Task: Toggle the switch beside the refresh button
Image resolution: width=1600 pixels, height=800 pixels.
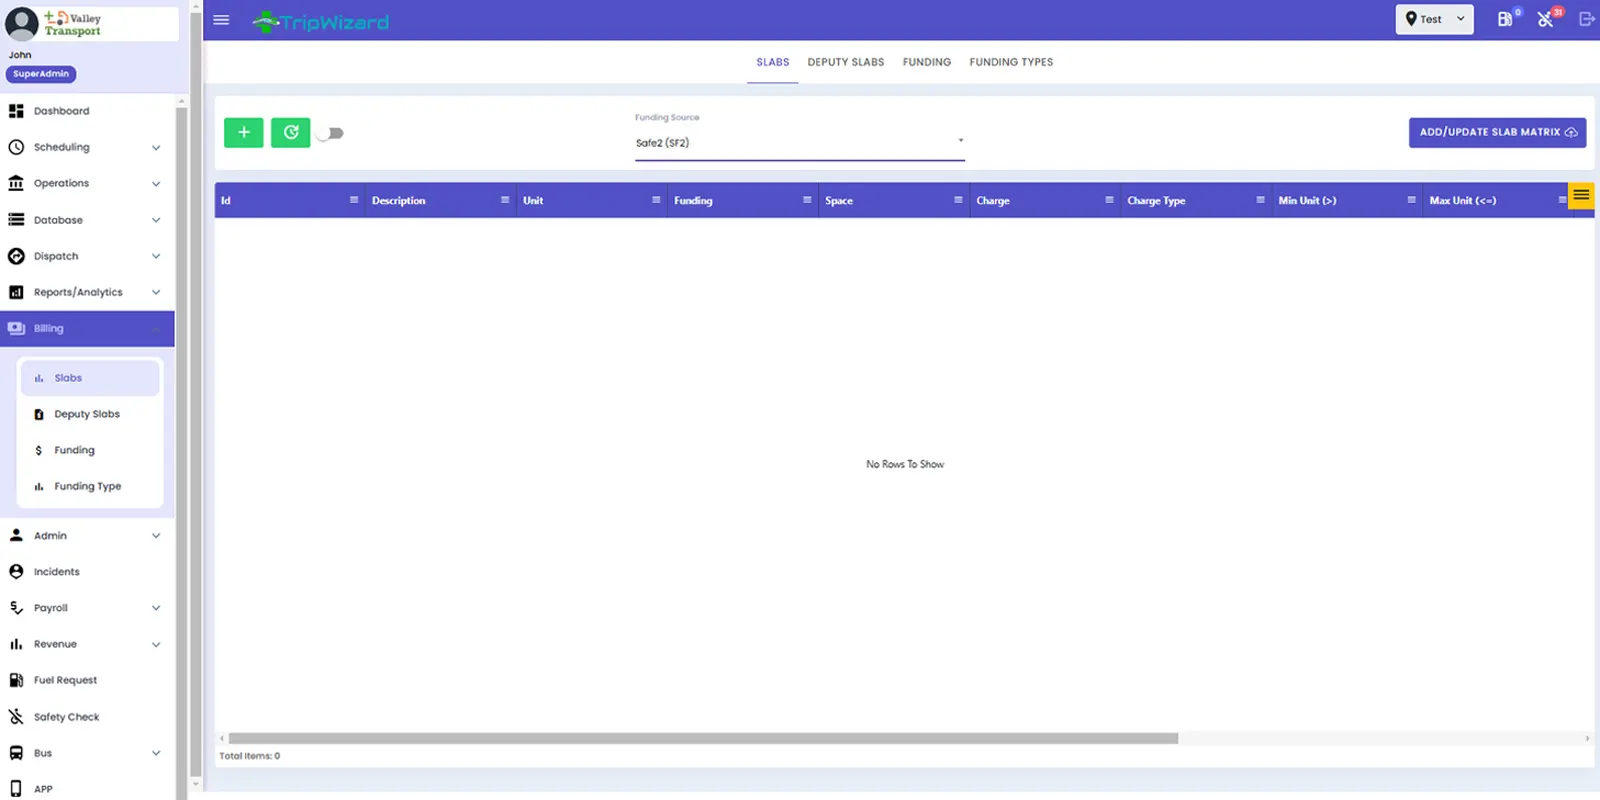Action: (x=330, y=133)
